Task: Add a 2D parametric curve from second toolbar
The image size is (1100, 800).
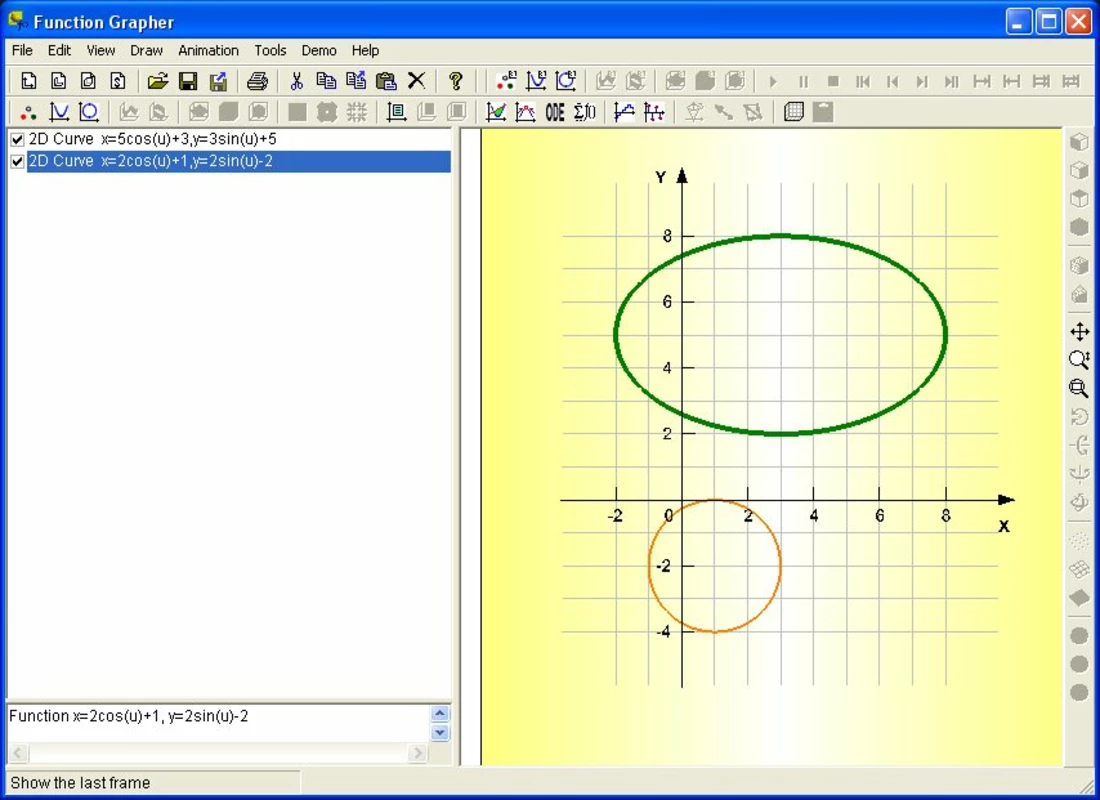Action: click(x=89, y=112)
